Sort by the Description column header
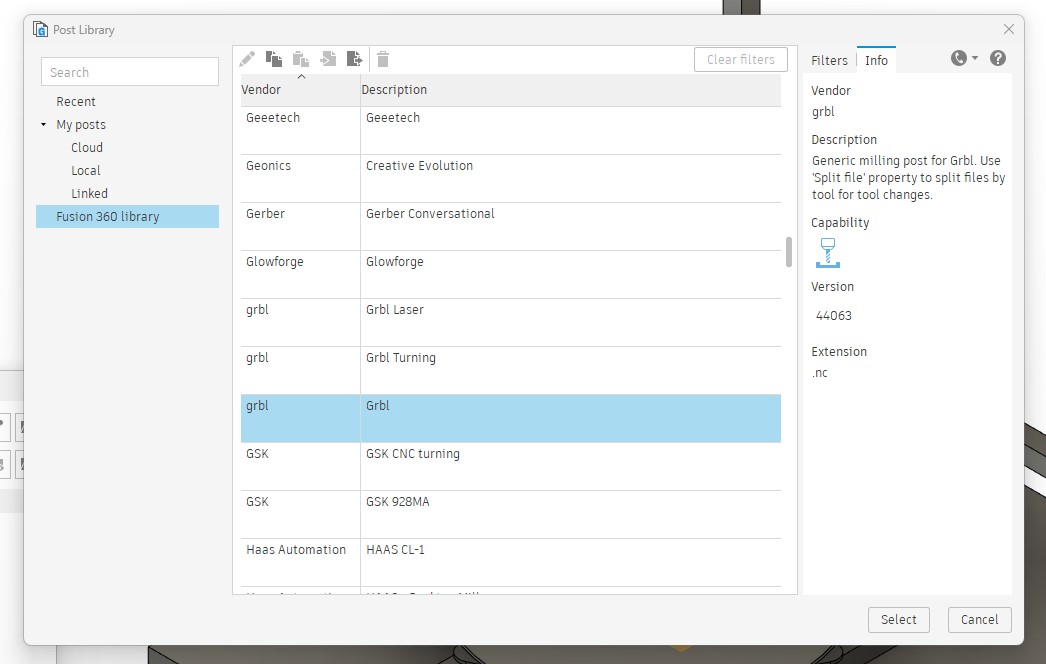The width and height of the screenshot is (1046, 664). point(570,89)
